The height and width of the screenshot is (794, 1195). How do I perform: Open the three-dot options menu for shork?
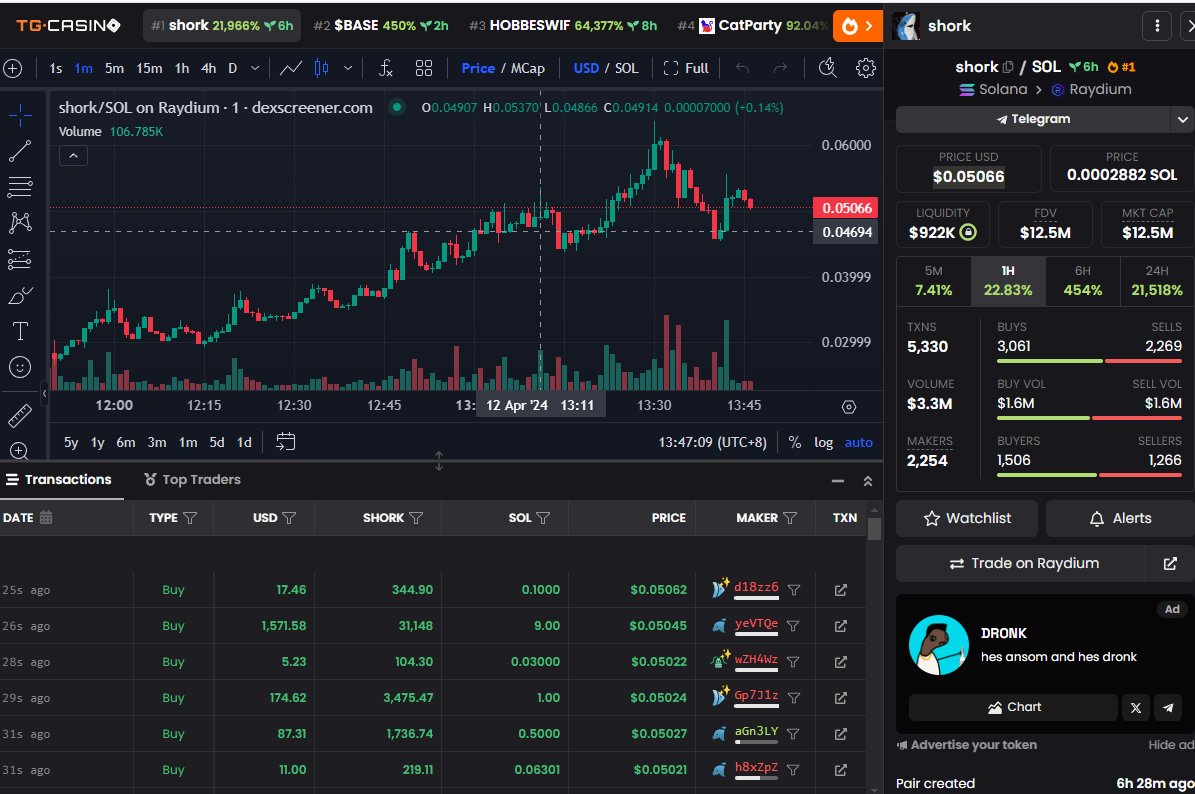coord(1157,26)
